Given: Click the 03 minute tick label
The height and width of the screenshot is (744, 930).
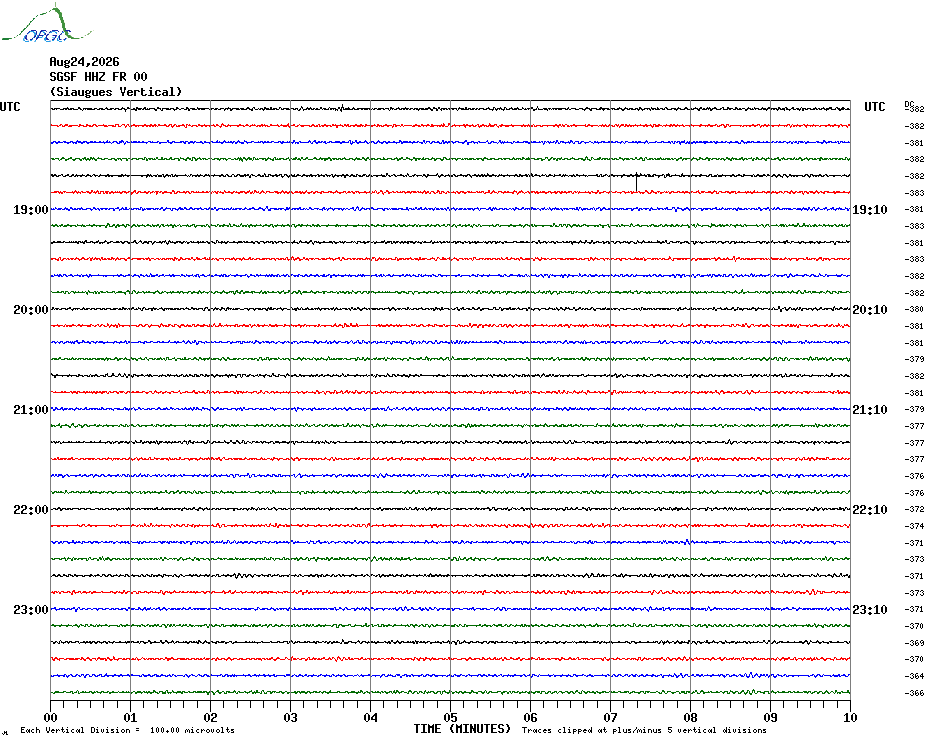Looking at the screenshot, I should tap(290, 718).
